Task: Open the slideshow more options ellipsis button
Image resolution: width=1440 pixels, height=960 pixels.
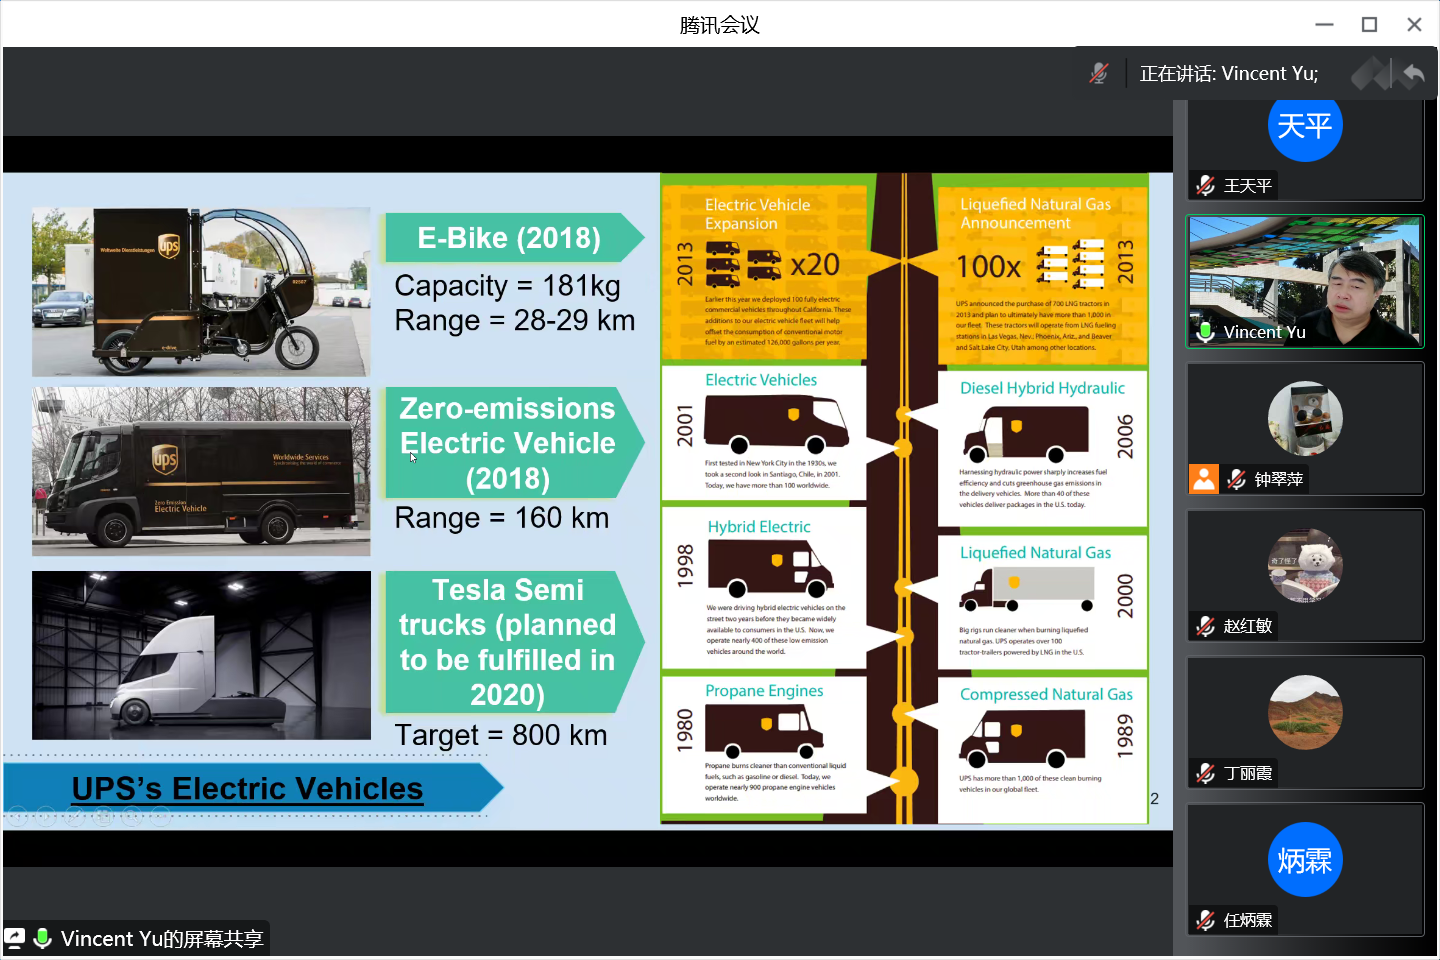Action: (159, 817)
